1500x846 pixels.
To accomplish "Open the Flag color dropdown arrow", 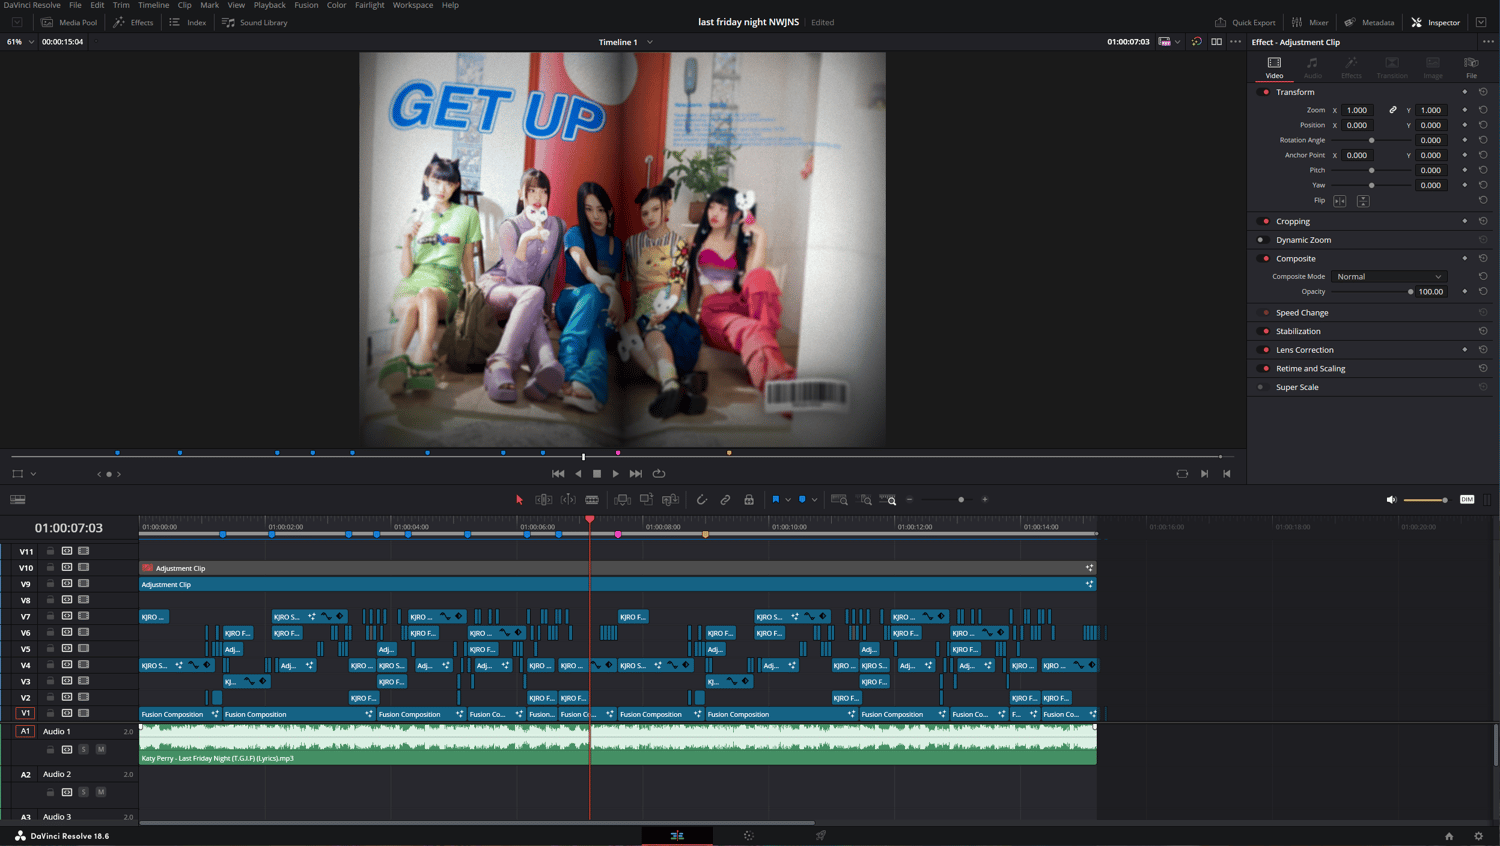I will 788,500.
